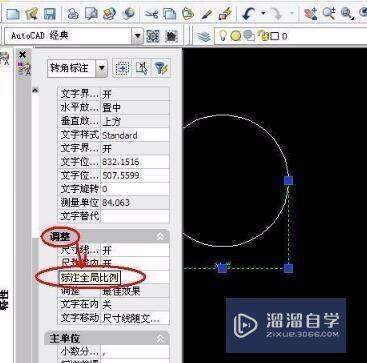Click the Redo arrow icon
This screenshot has width=367, height=363.
tap(276, 14)
